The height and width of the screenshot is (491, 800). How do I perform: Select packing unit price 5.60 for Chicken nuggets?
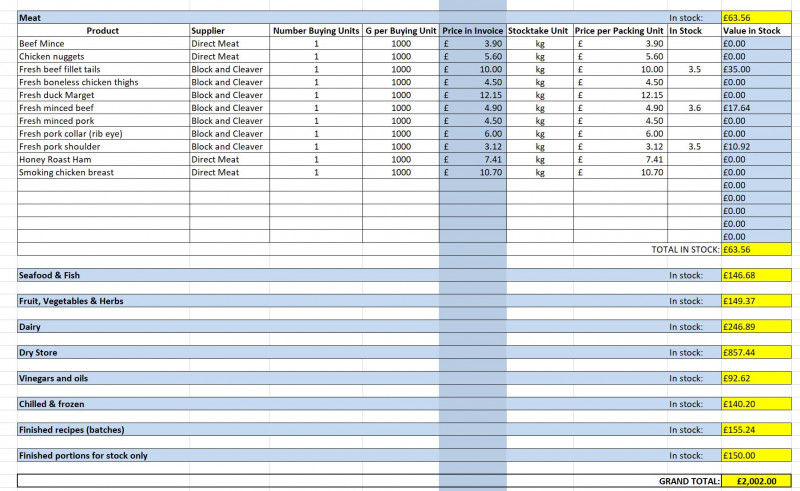pos(620,56)
